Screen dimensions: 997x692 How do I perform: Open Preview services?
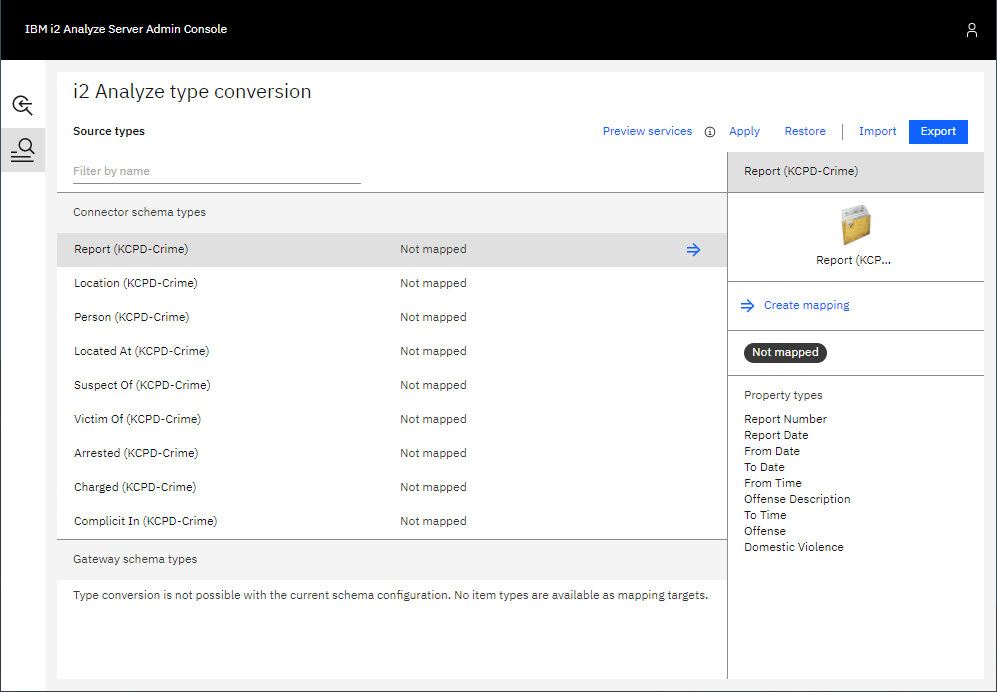647,132
